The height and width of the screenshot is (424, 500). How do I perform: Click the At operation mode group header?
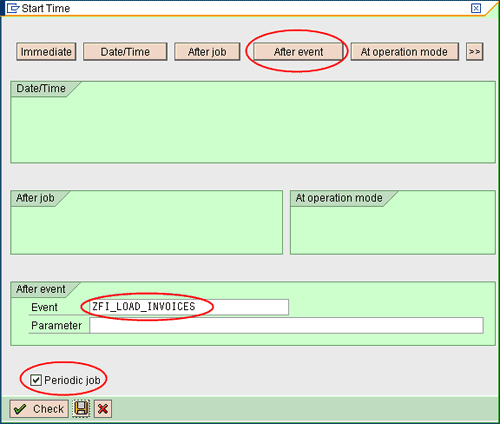339,198
